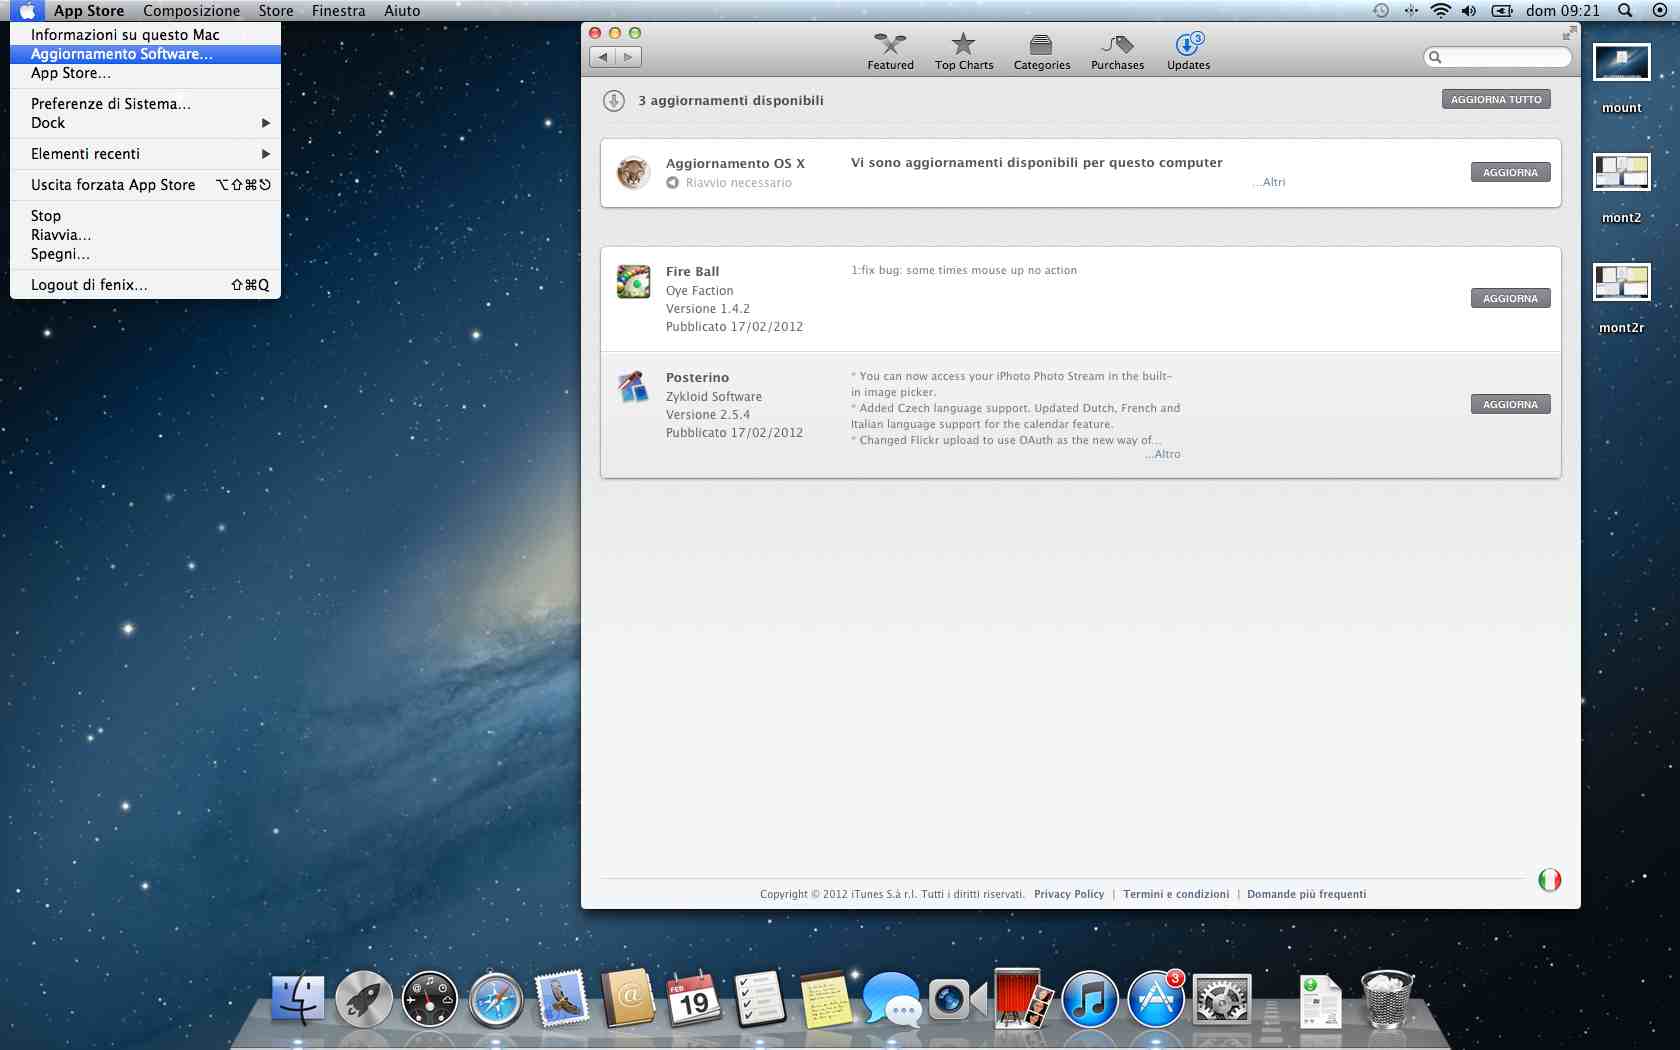Open Domande più frequenti link
Screen dimensions: 1680x1050
coord(1306,894)
